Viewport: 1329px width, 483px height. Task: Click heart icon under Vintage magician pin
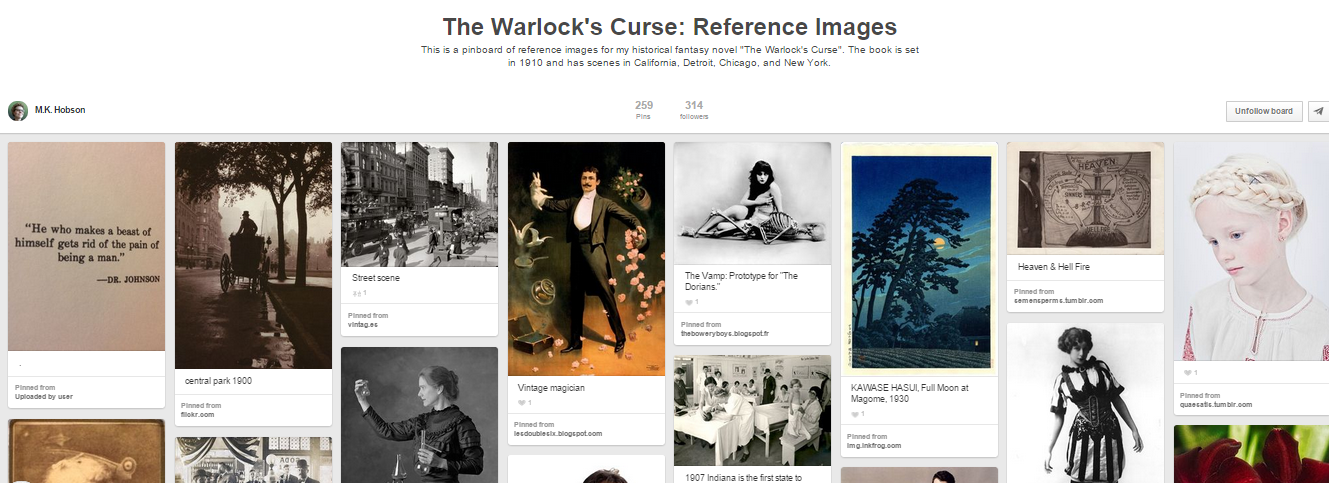point(524,403)
